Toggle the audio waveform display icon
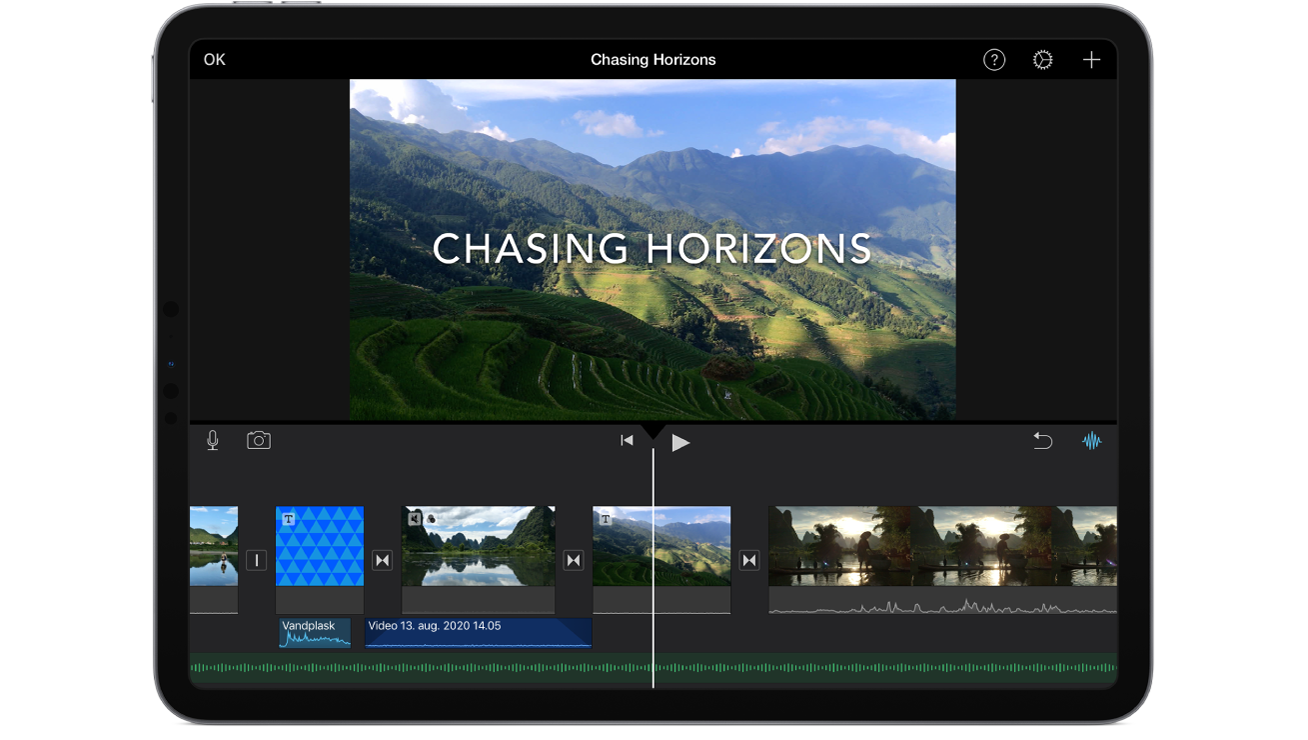The width and height of the screenshot is (1308, 740). click(1091, 441)
